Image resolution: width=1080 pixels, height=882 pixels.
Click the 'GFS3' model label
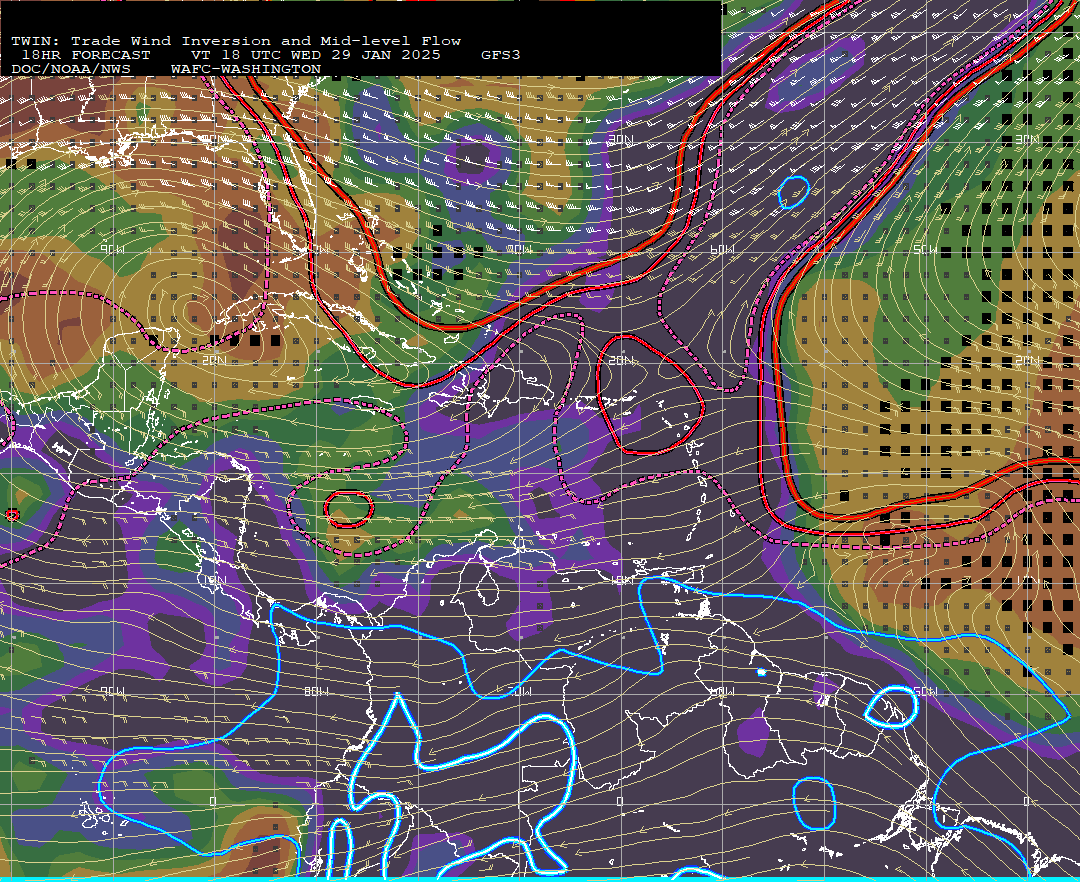[501, 55]
